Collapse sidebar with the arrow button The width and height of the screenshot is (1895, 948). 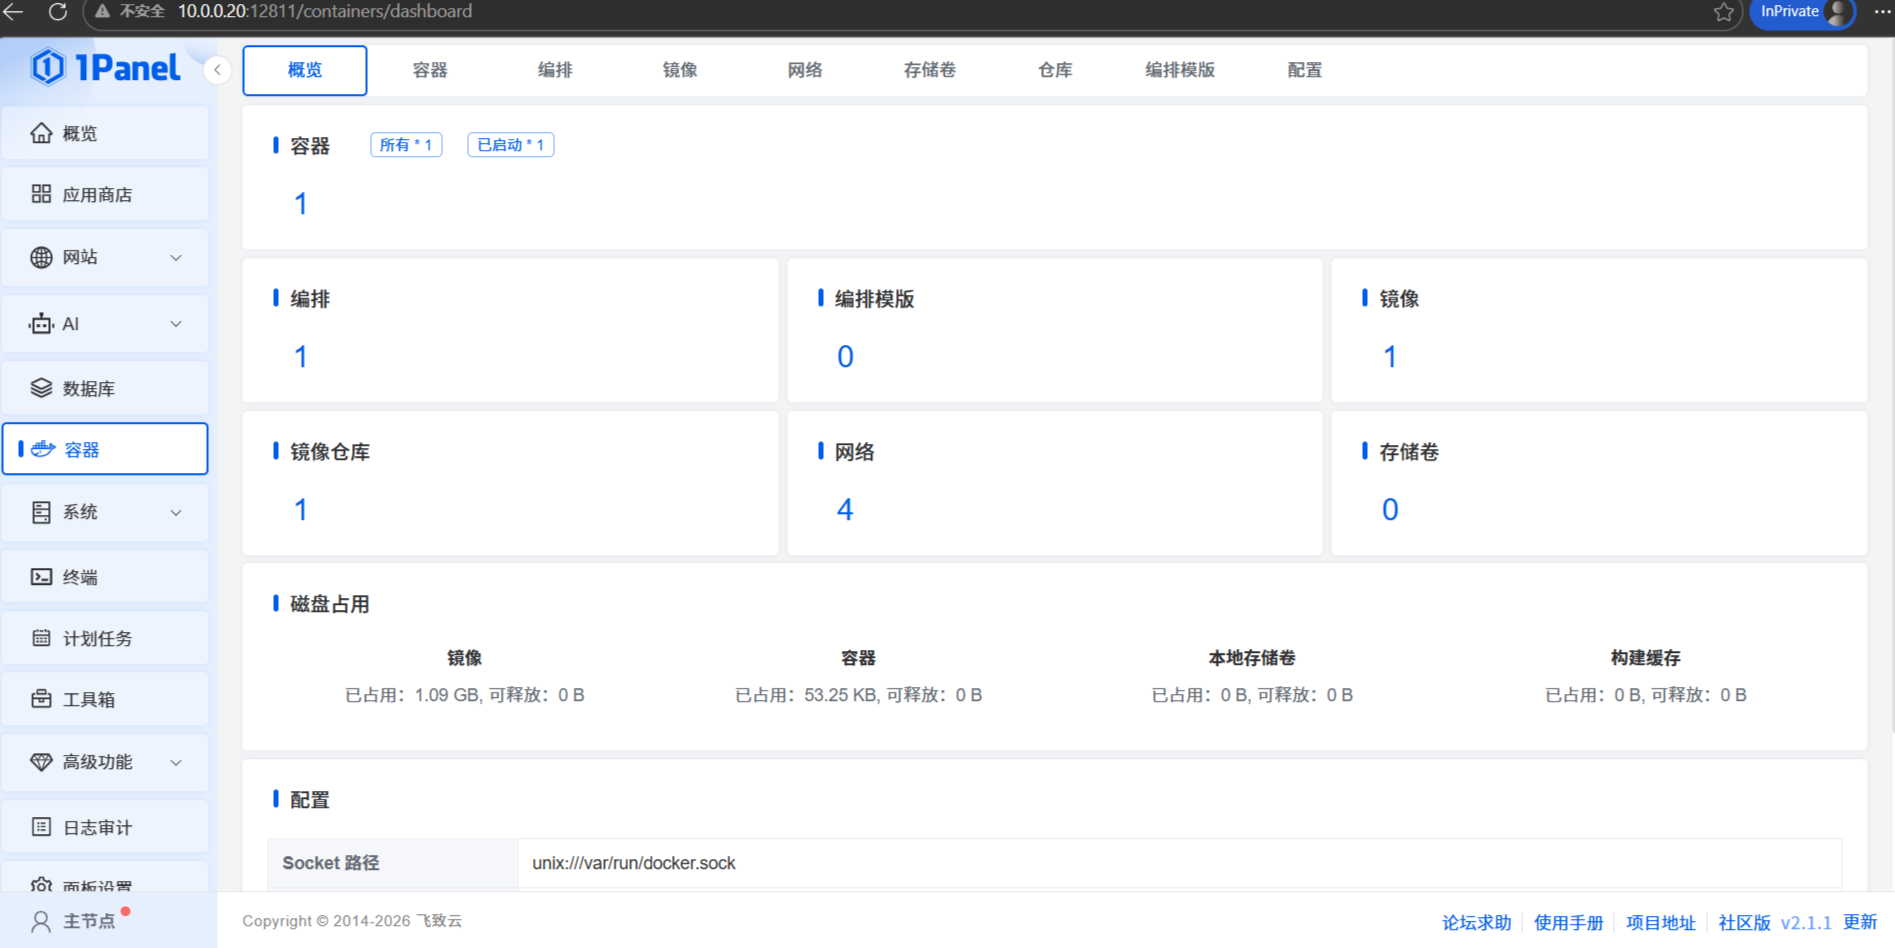pyautogui.click(x=217, y=70)
